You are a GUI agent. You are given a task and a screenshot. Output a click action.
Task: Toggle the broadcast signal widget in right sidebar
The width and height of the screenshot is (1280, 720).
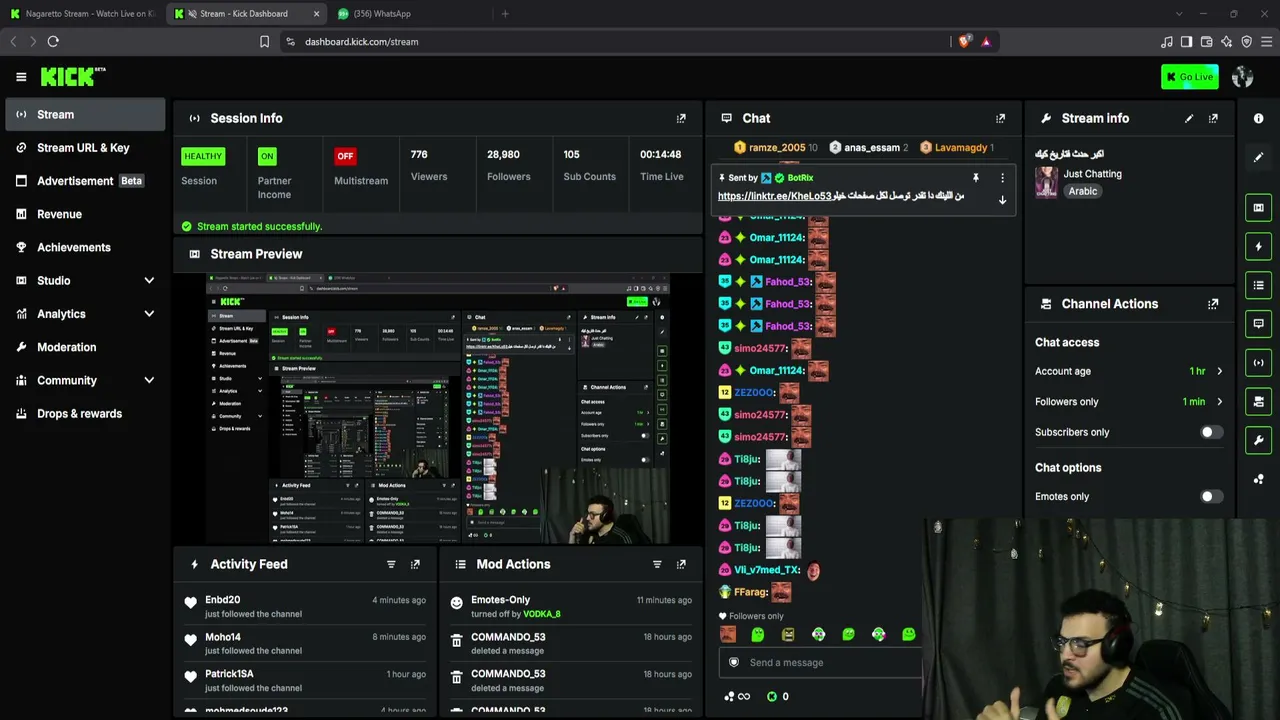coord(1258,363)
